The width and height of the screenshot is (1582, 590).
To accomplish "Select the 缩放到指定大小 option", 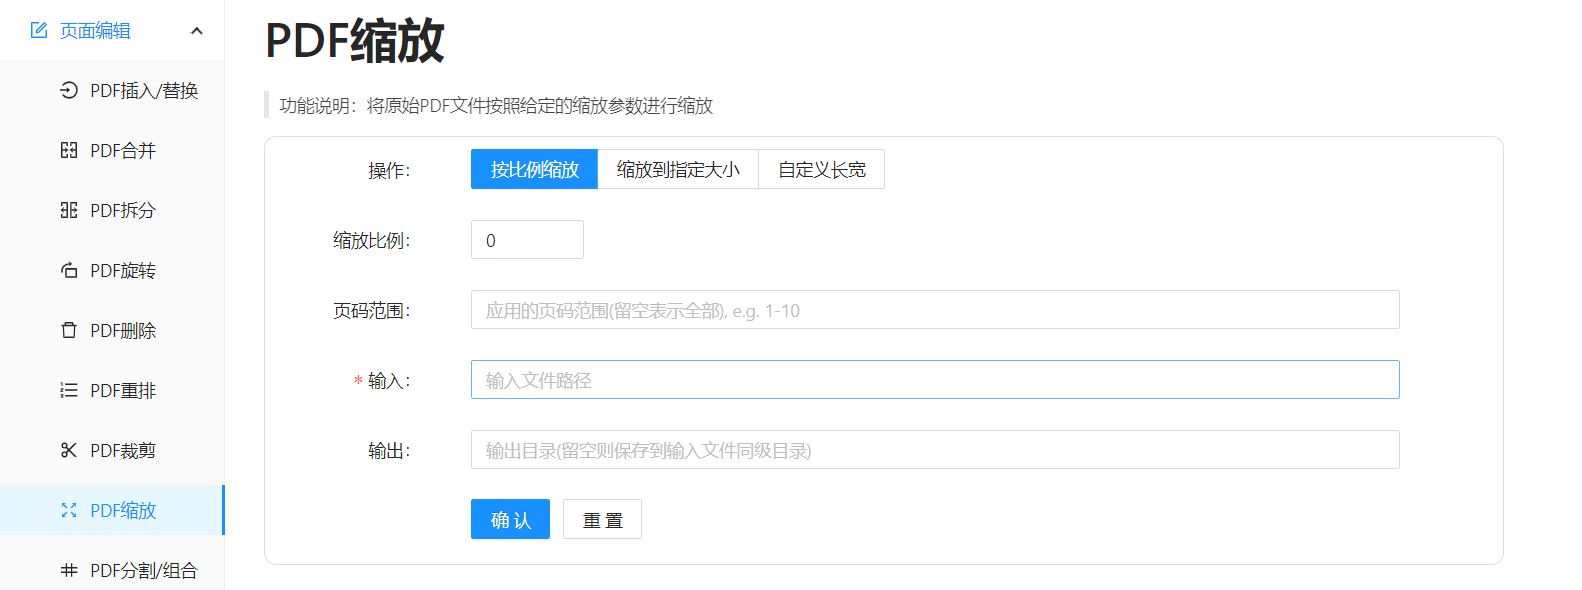I will [678, 170].
